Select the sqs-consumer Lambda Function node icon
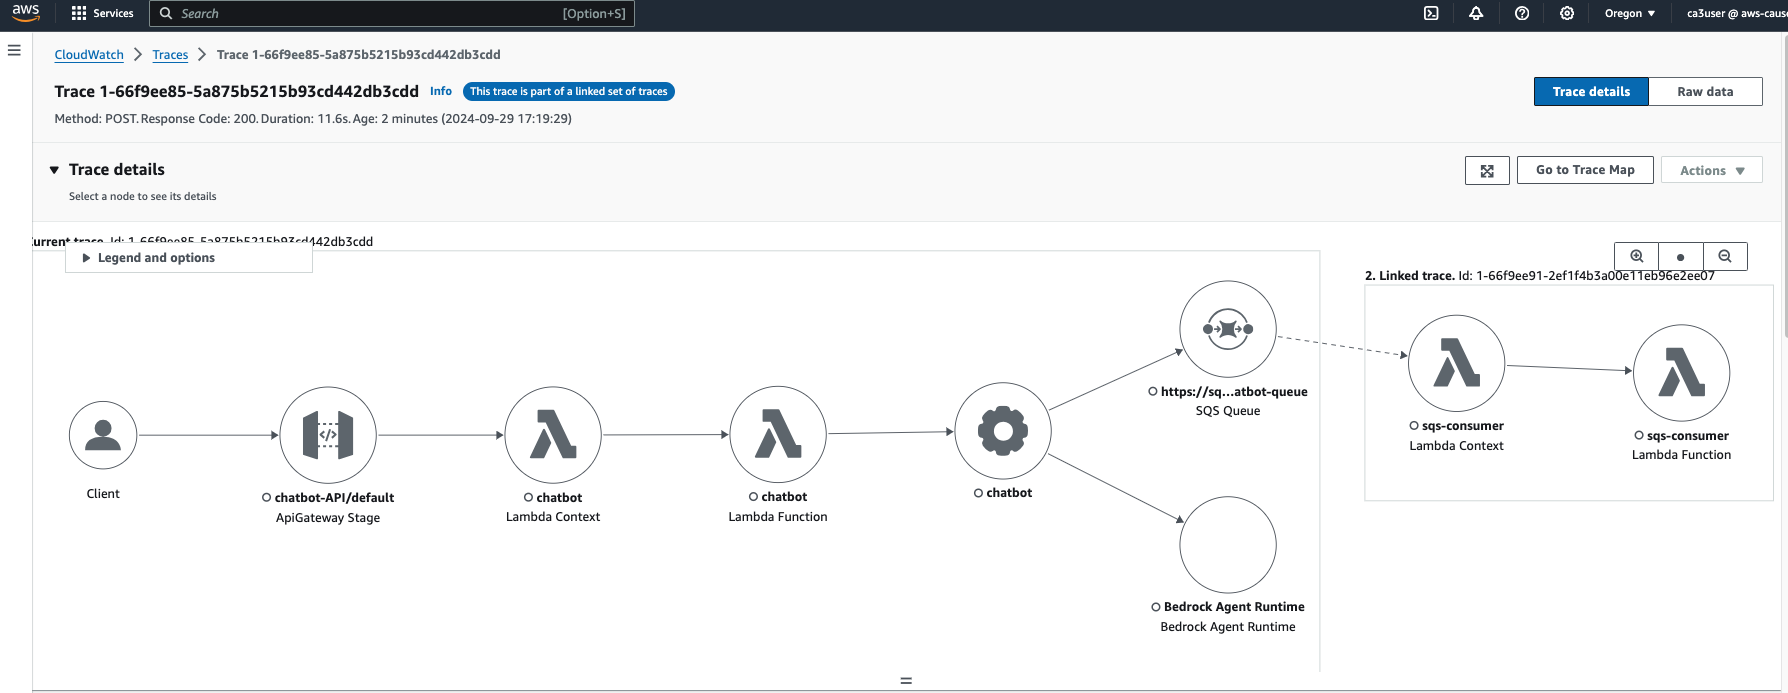The height and width of the screenshot is (693, 1788). click(1682, 373)
